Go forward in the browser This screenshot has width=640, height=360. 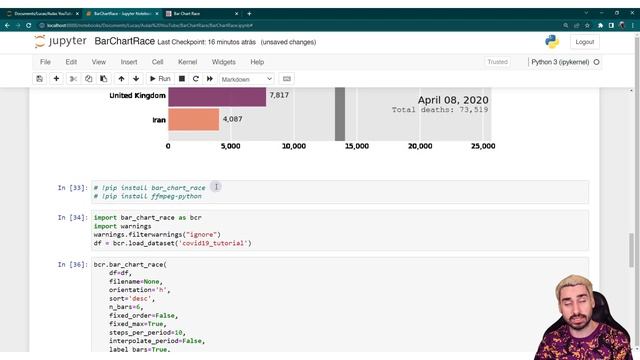click(x=18, y=25)
